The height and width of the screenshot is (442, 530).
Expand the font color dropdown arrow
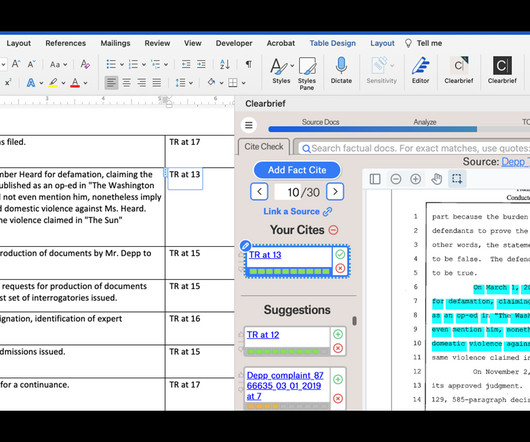[x=86, y=83]
